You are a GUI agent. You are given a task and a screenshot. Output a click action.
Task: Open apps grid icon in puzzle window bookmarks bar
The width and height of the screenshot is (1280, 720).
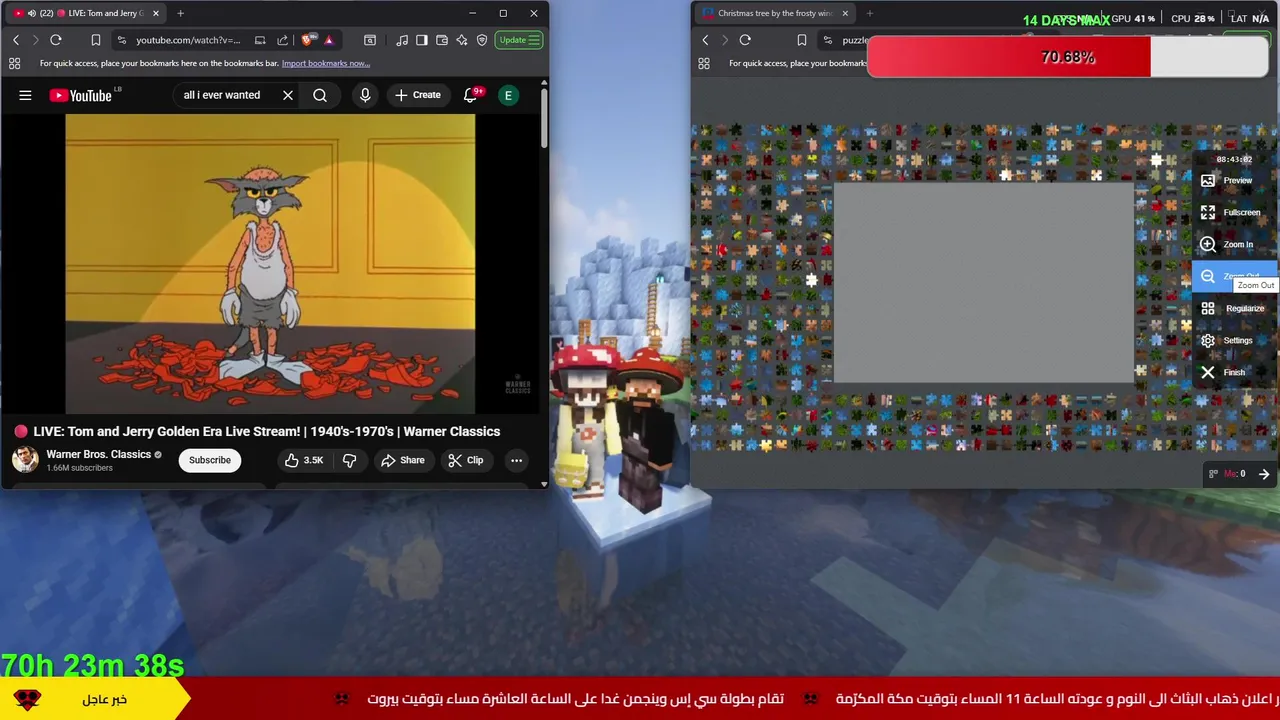click(x=704, y=63)
